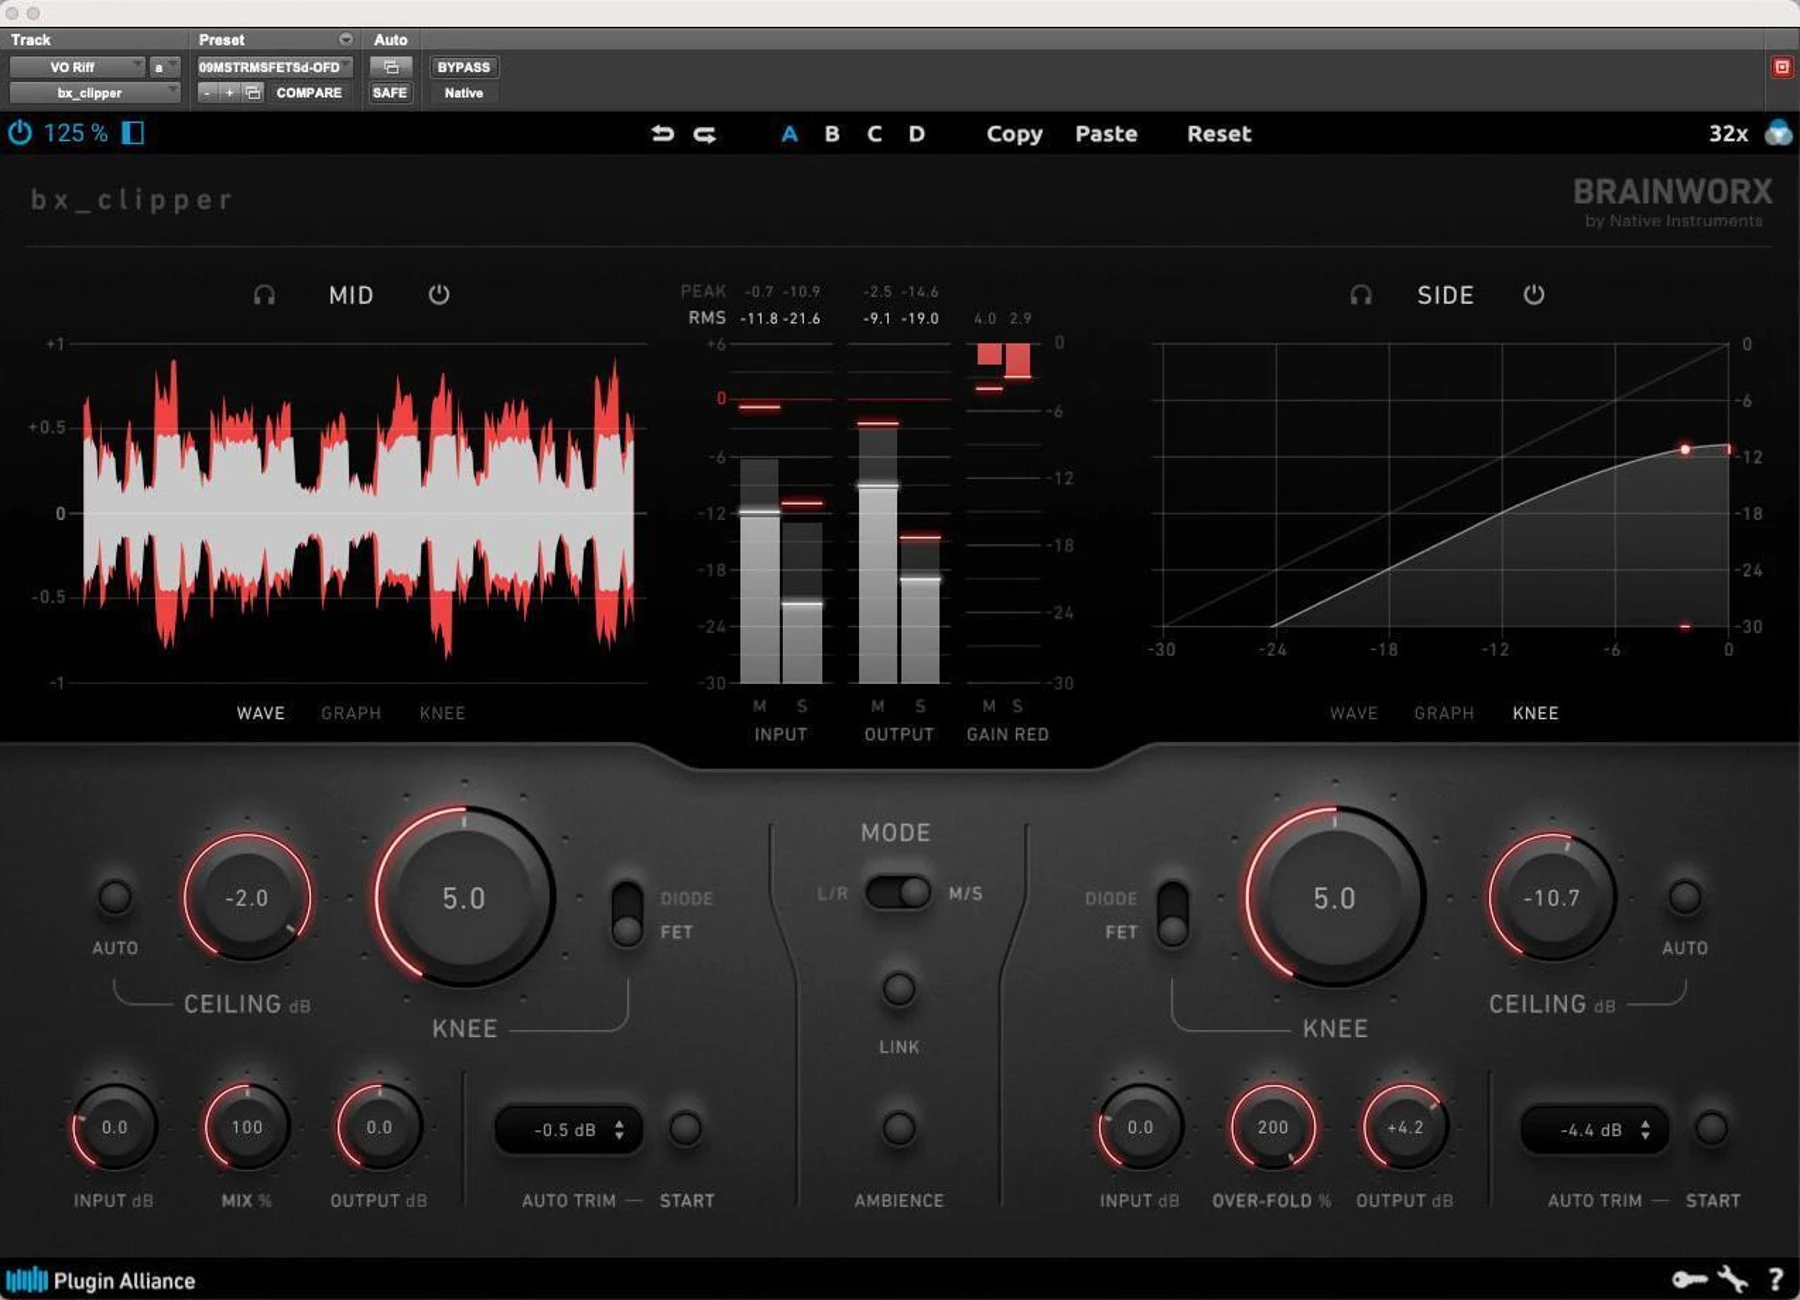Click the SIDE headphones solo icon
The image size is (1800, 1300).
coord(1361,295)
